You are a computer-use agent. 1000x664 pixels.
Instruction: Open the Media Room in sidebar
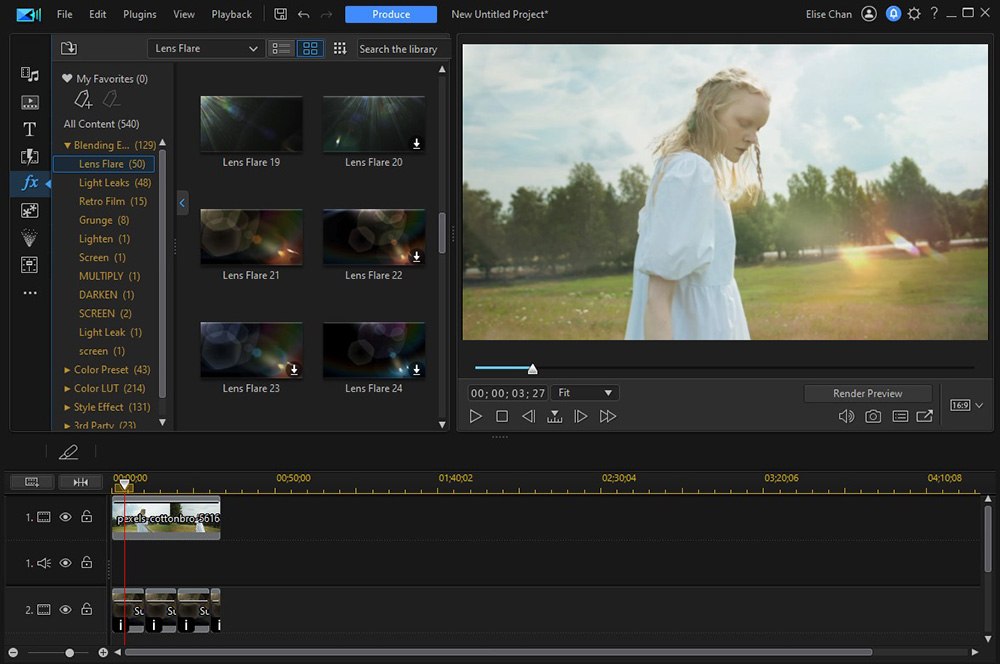(29, 74)
